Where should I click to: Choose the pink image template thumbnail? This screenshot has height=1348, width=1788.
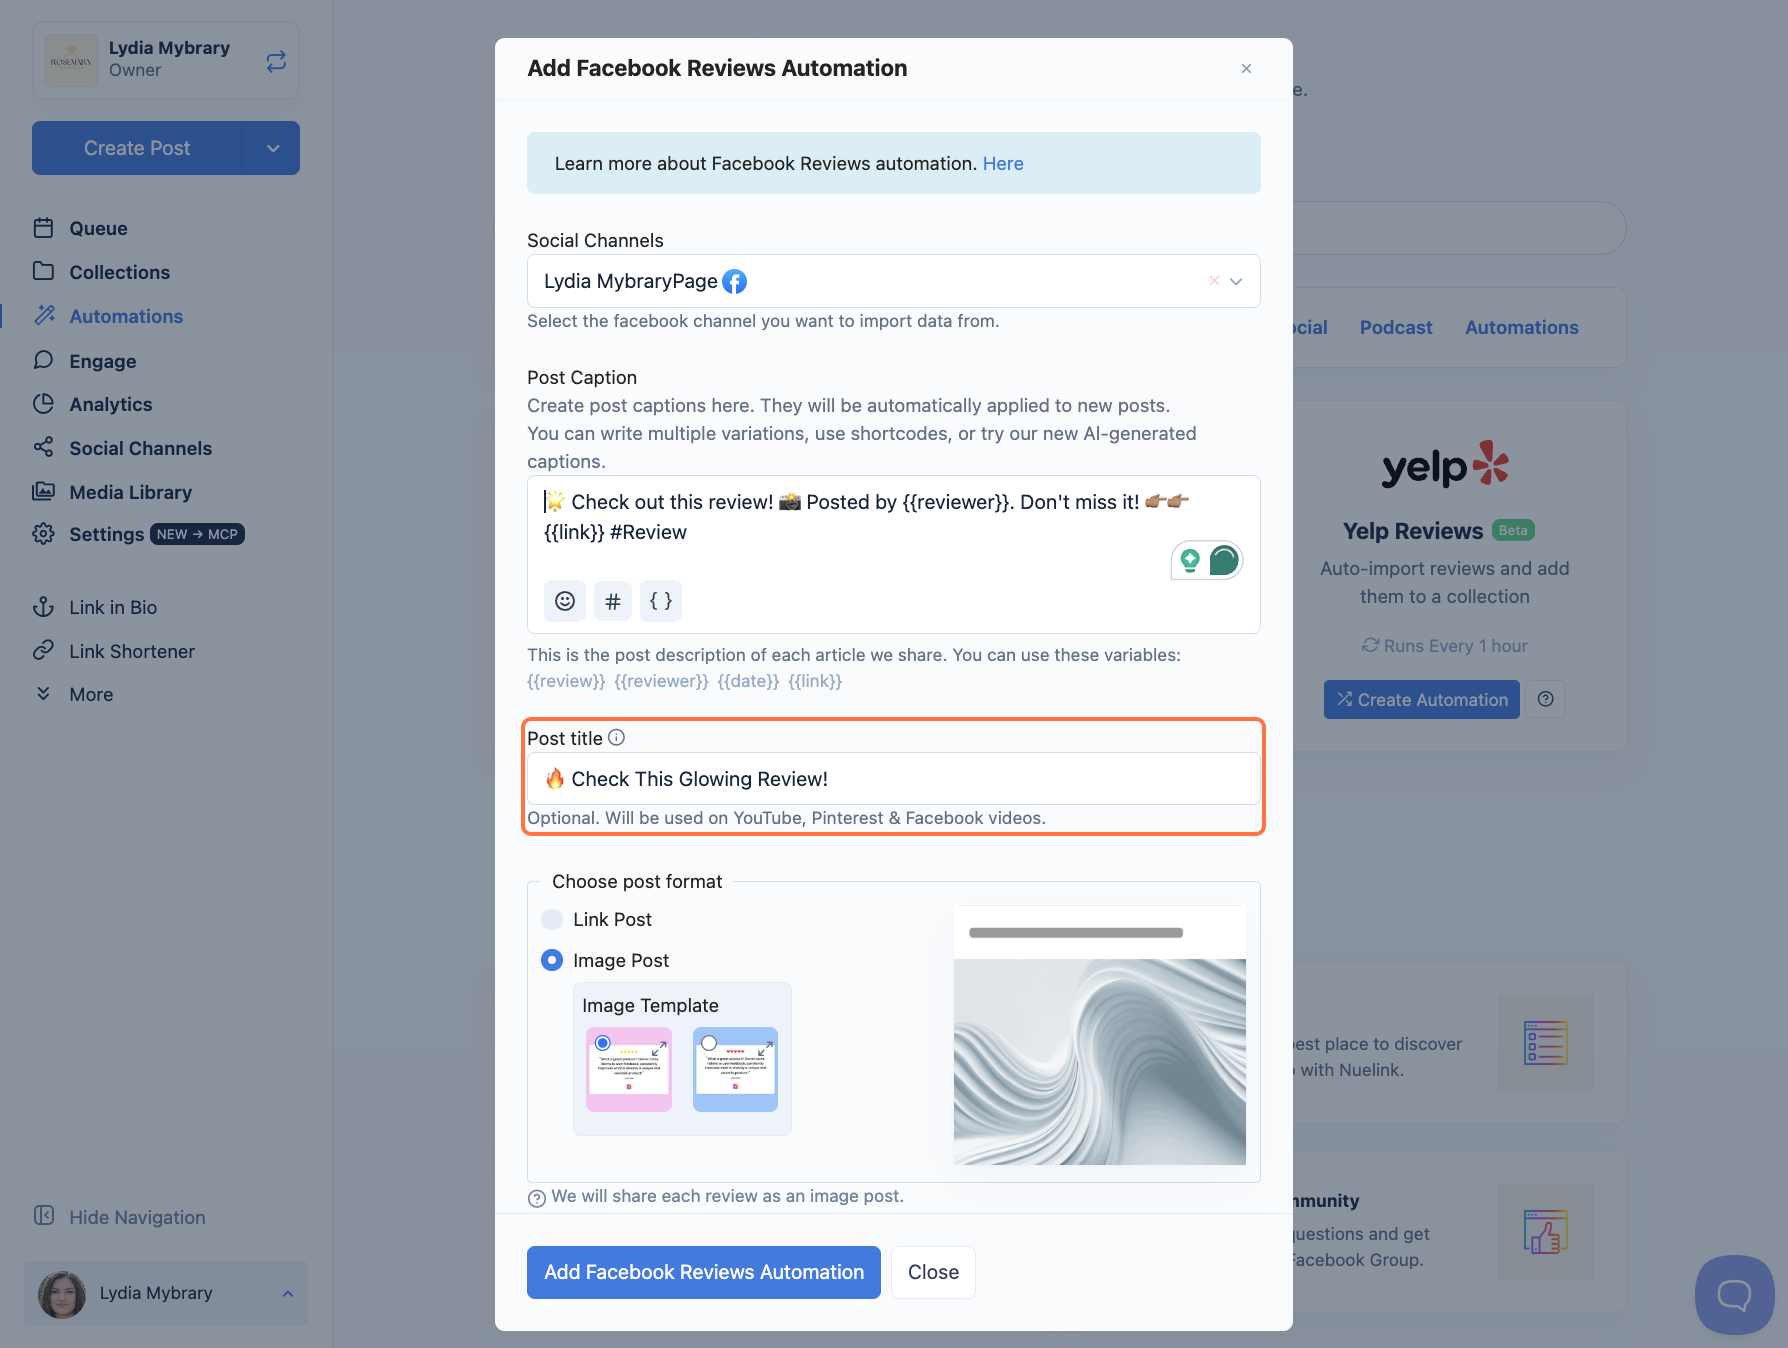(x=629, y=1069)
